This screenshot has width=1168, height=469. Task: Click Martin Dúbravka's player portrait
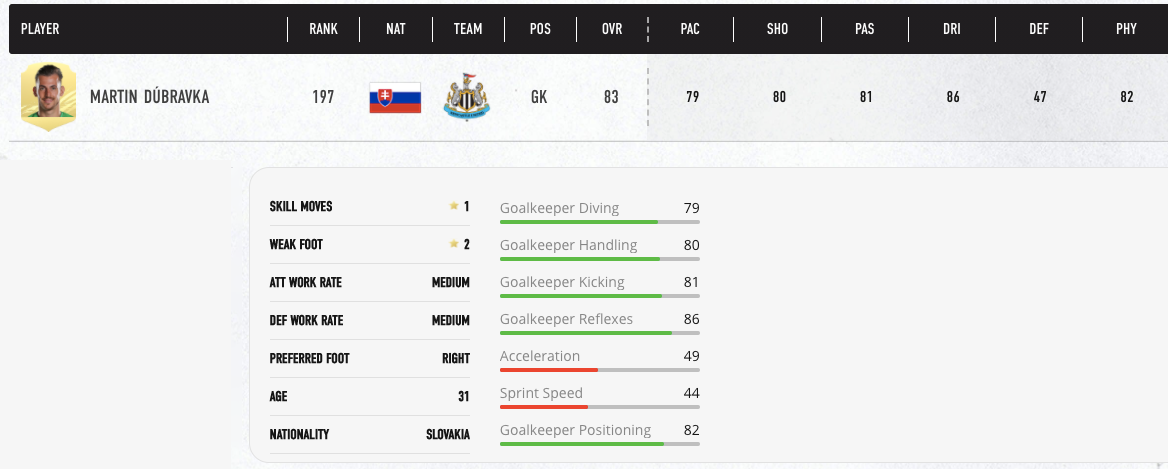point(48,97)
